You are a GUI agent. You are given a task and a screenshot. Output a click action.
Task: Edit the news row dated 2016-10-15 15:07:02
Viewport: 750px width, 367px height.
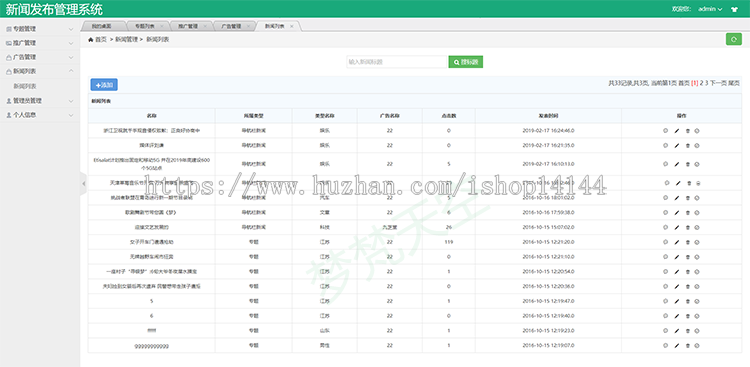[676, 227]
